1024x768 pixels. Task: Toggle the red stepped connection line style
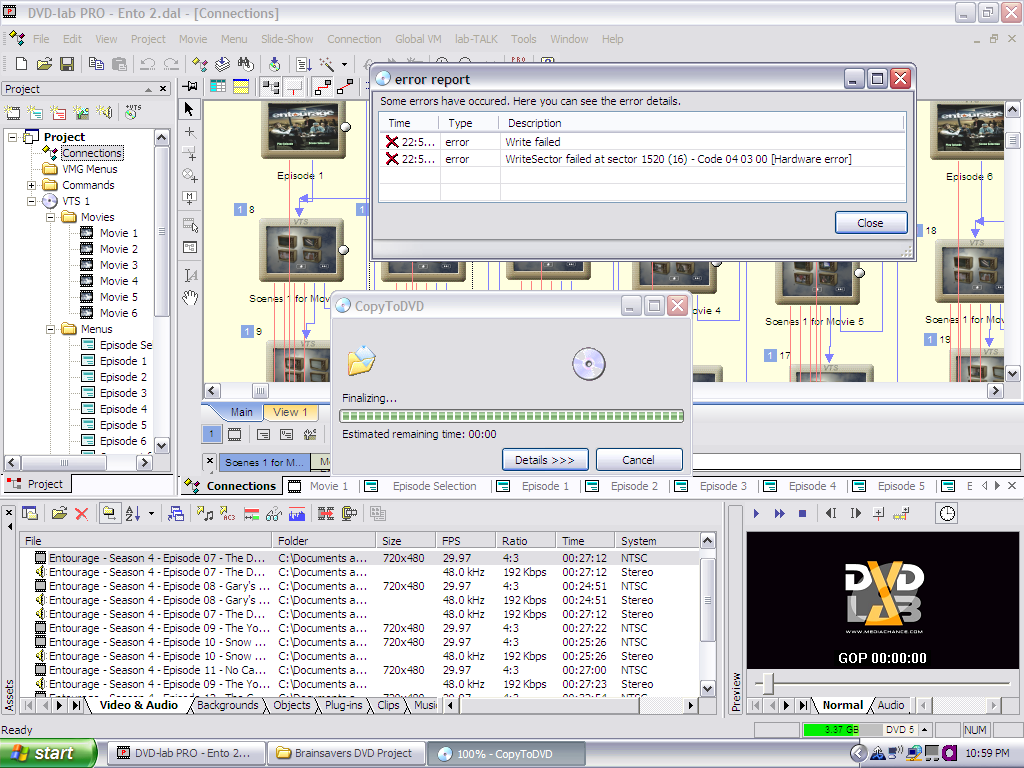click(322, 86)
